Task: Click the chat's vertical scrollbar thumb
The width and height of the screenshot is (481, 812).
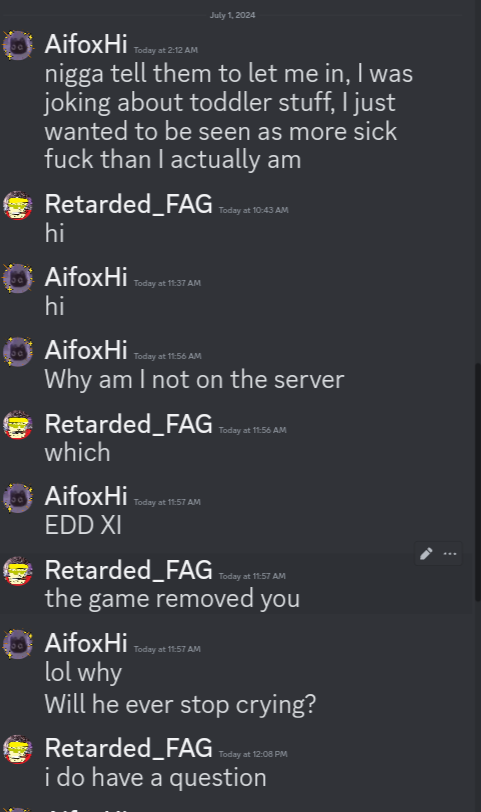Action: pyautogui.click(x=478, y=482)
